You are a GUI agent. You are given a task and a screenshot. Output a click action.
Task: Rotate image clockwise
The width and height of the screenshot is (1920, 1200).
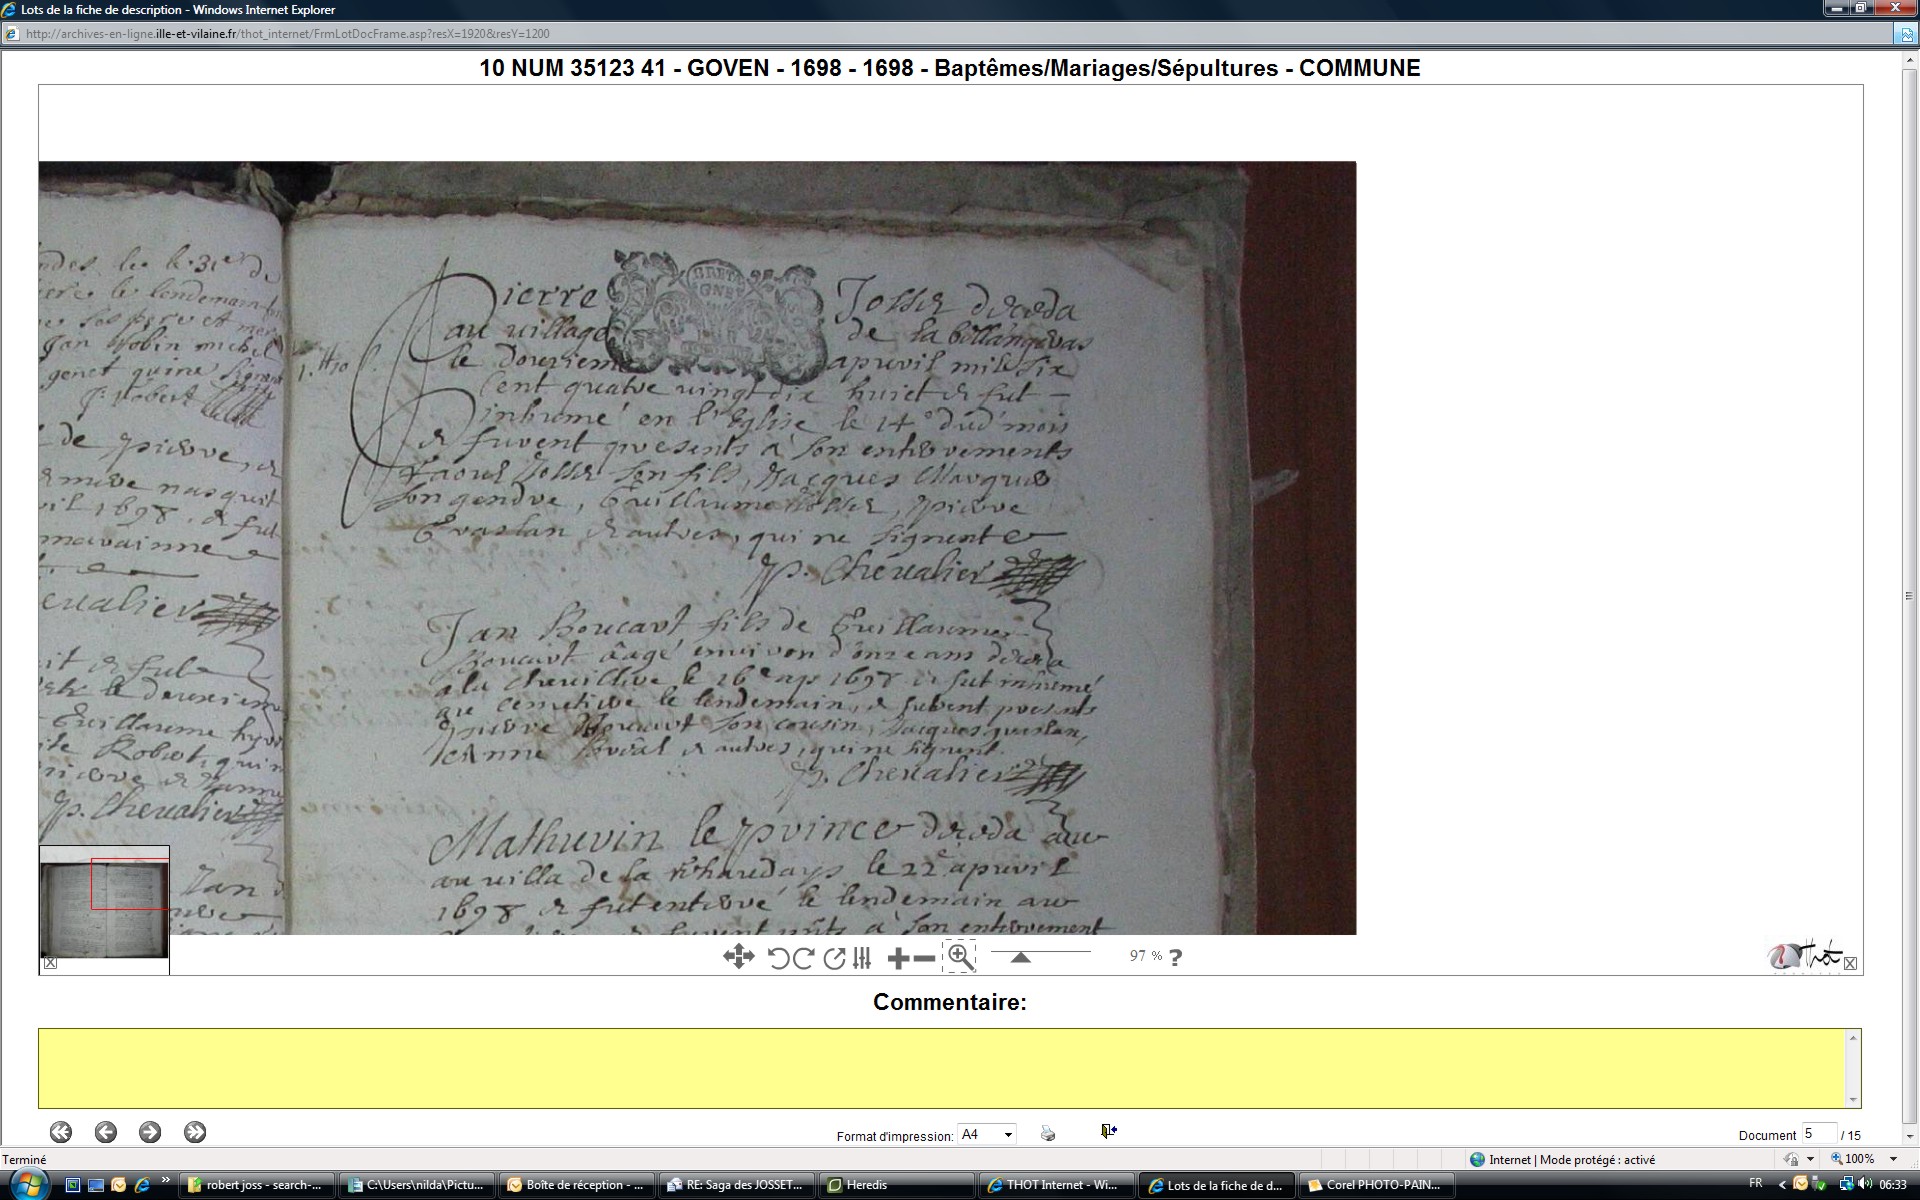click(x=803, y=958)
